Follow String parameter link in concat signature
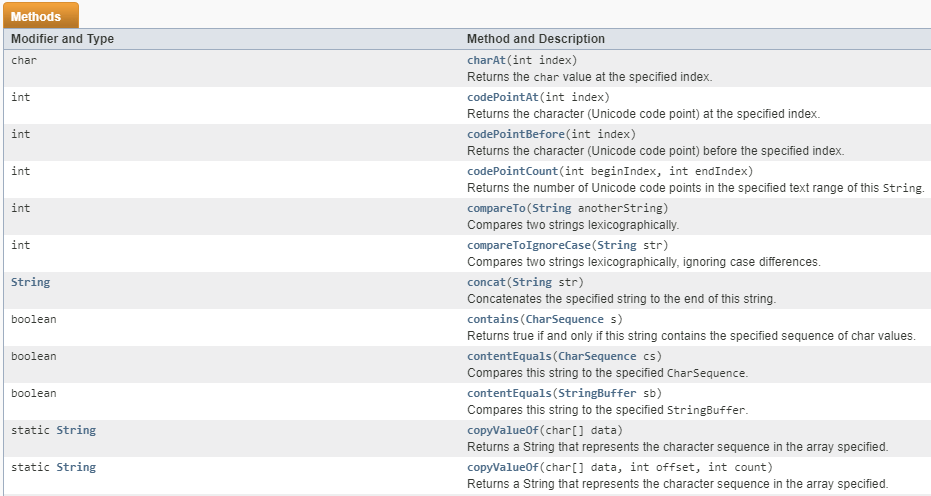Image resolution: width=931 pixels, height=496 pixels. pos(532,282)
